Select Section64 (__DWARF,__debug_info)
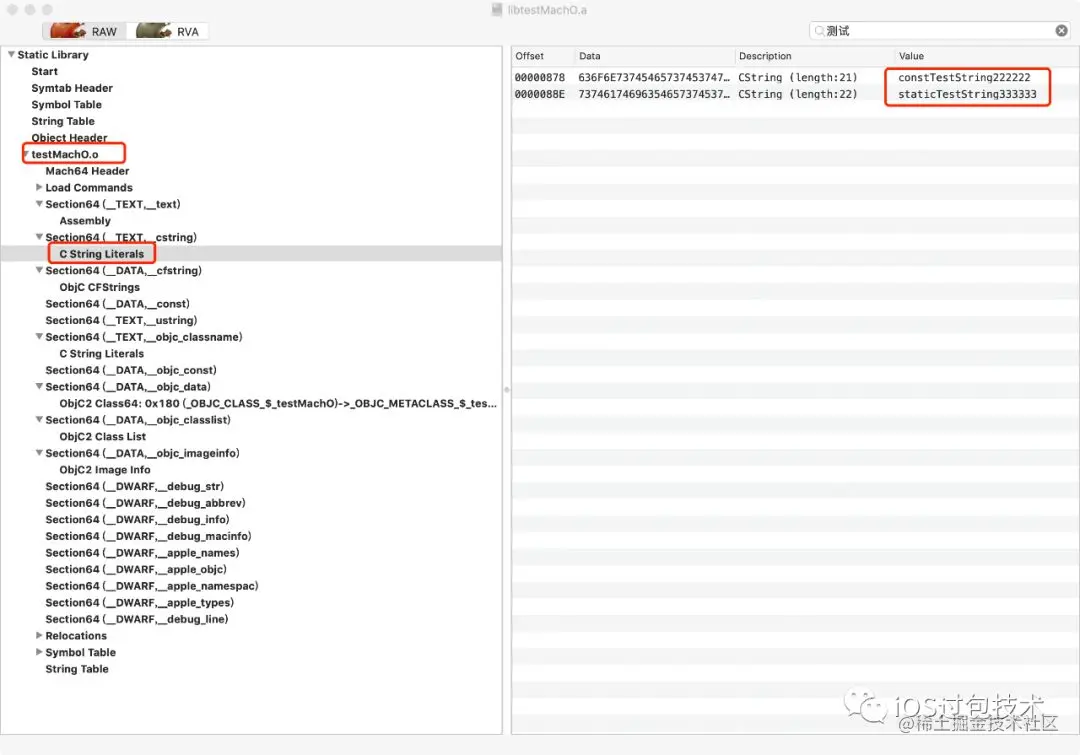1080x755 pixels. (137, 519)
